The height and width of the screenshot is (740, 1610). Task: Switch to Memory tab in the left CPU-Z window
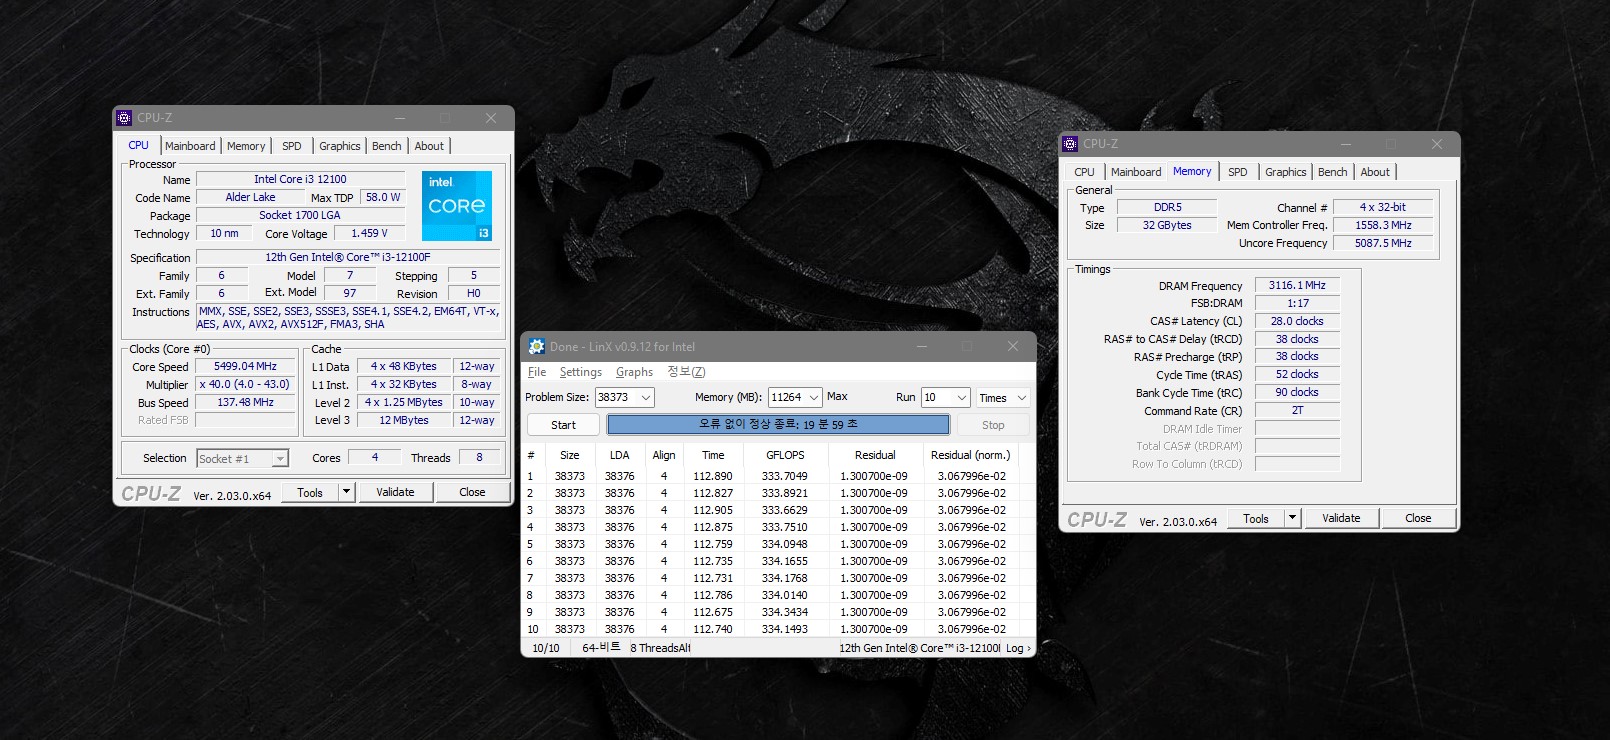pos(246,146)
